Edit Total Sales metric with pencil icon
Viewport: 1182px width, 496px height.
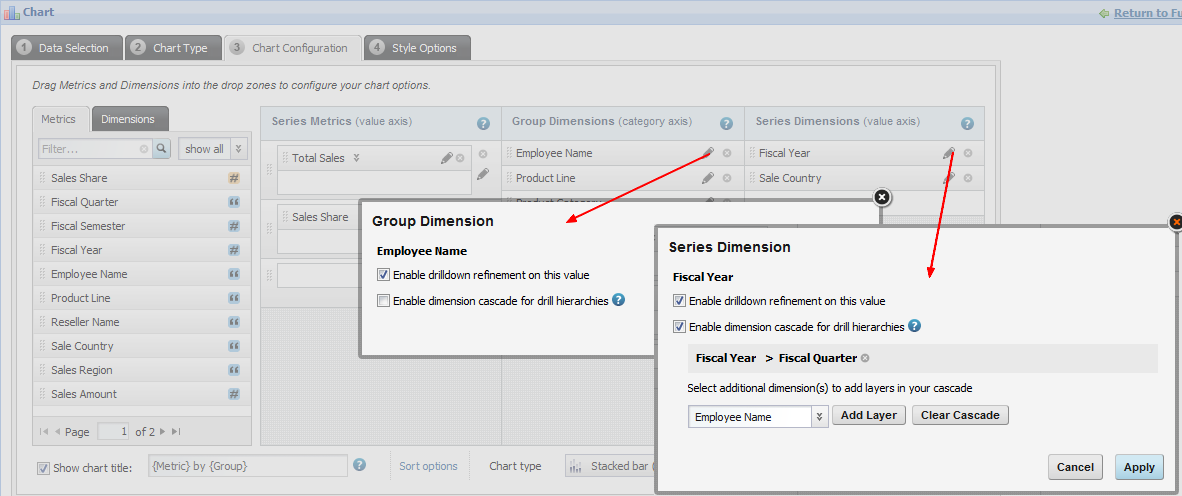tap(446, 158)
